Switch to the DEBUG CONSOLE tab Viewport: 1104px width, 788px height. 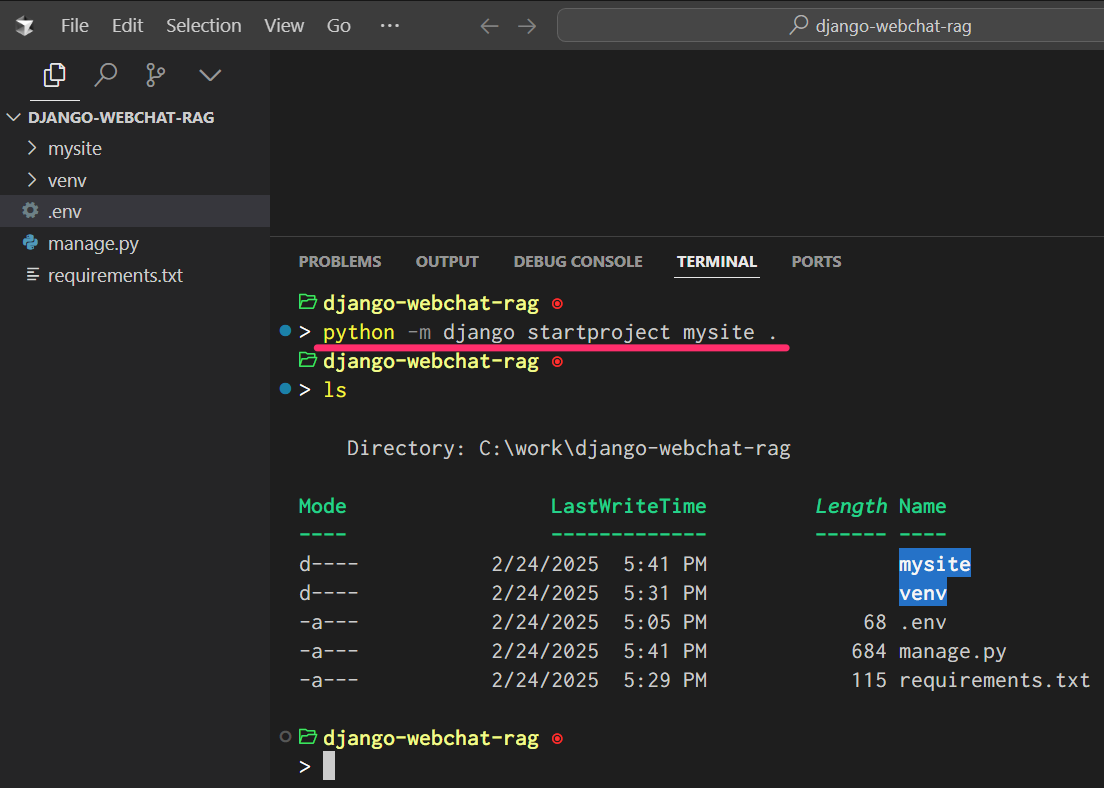(577, 261)
